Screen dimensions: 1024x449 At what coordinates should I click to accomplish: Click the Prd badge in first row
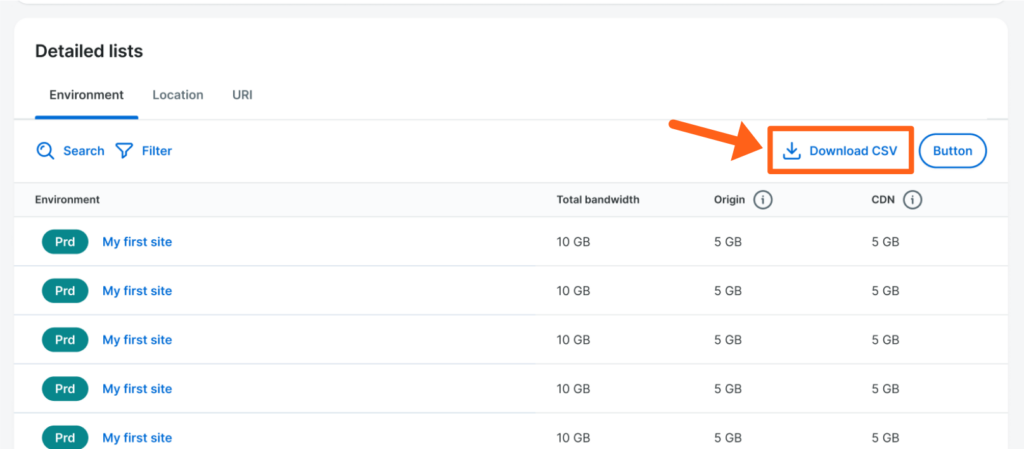pos(65,242)
